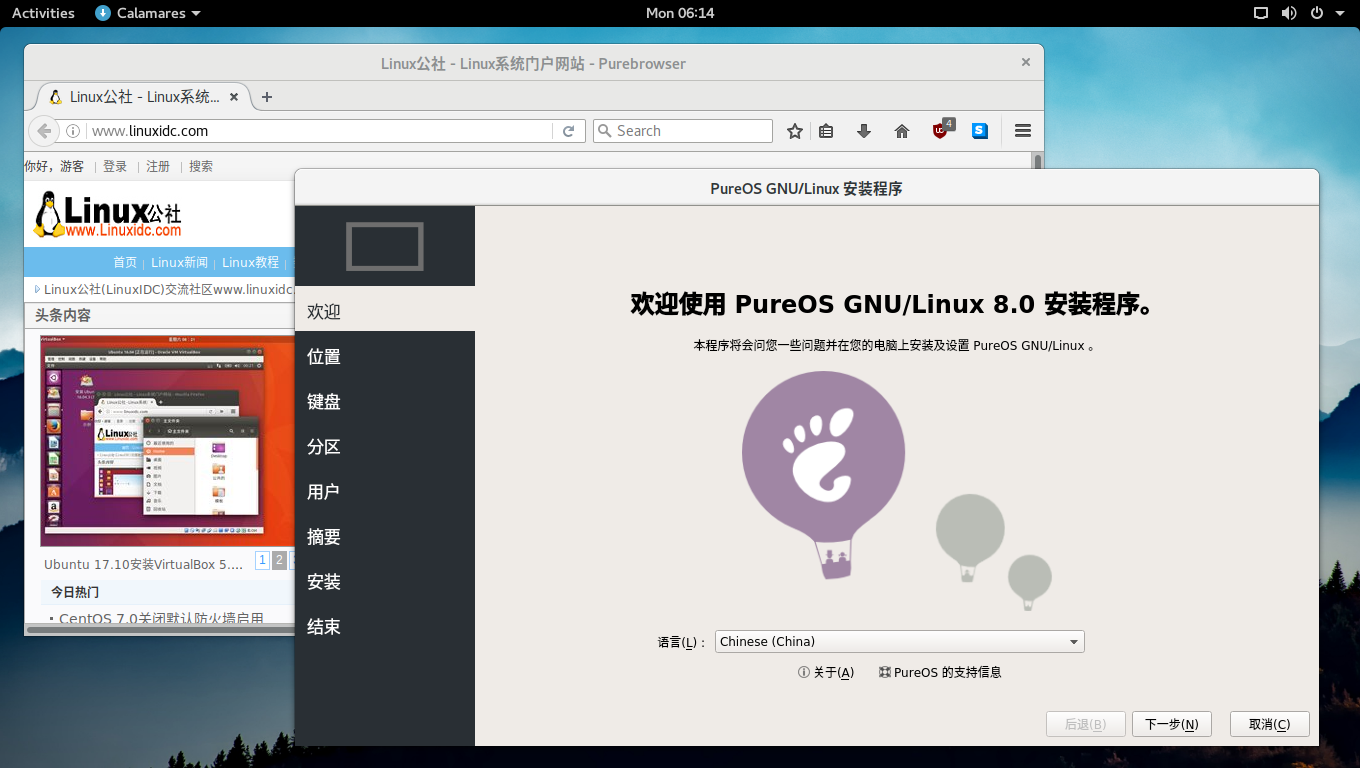The height and width of the screenshot is (768, 1360).
Task: Open the language dropdown Chinese (China)
Action: (x=900, y=642)
